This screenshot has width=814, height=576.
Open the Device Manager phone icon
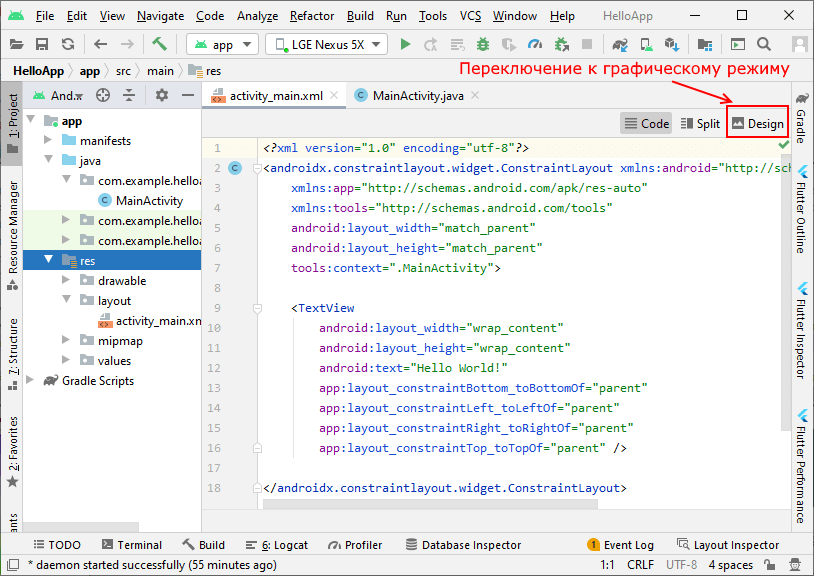[x=646, y=44]
